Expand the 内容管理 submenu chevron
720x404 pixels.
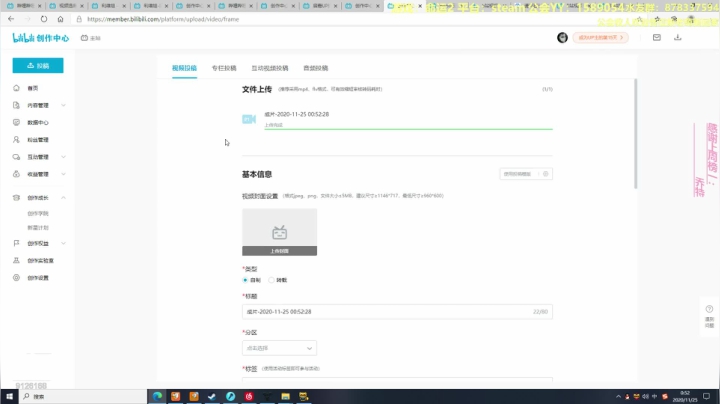pyautogui.click(x=63, y=105)
